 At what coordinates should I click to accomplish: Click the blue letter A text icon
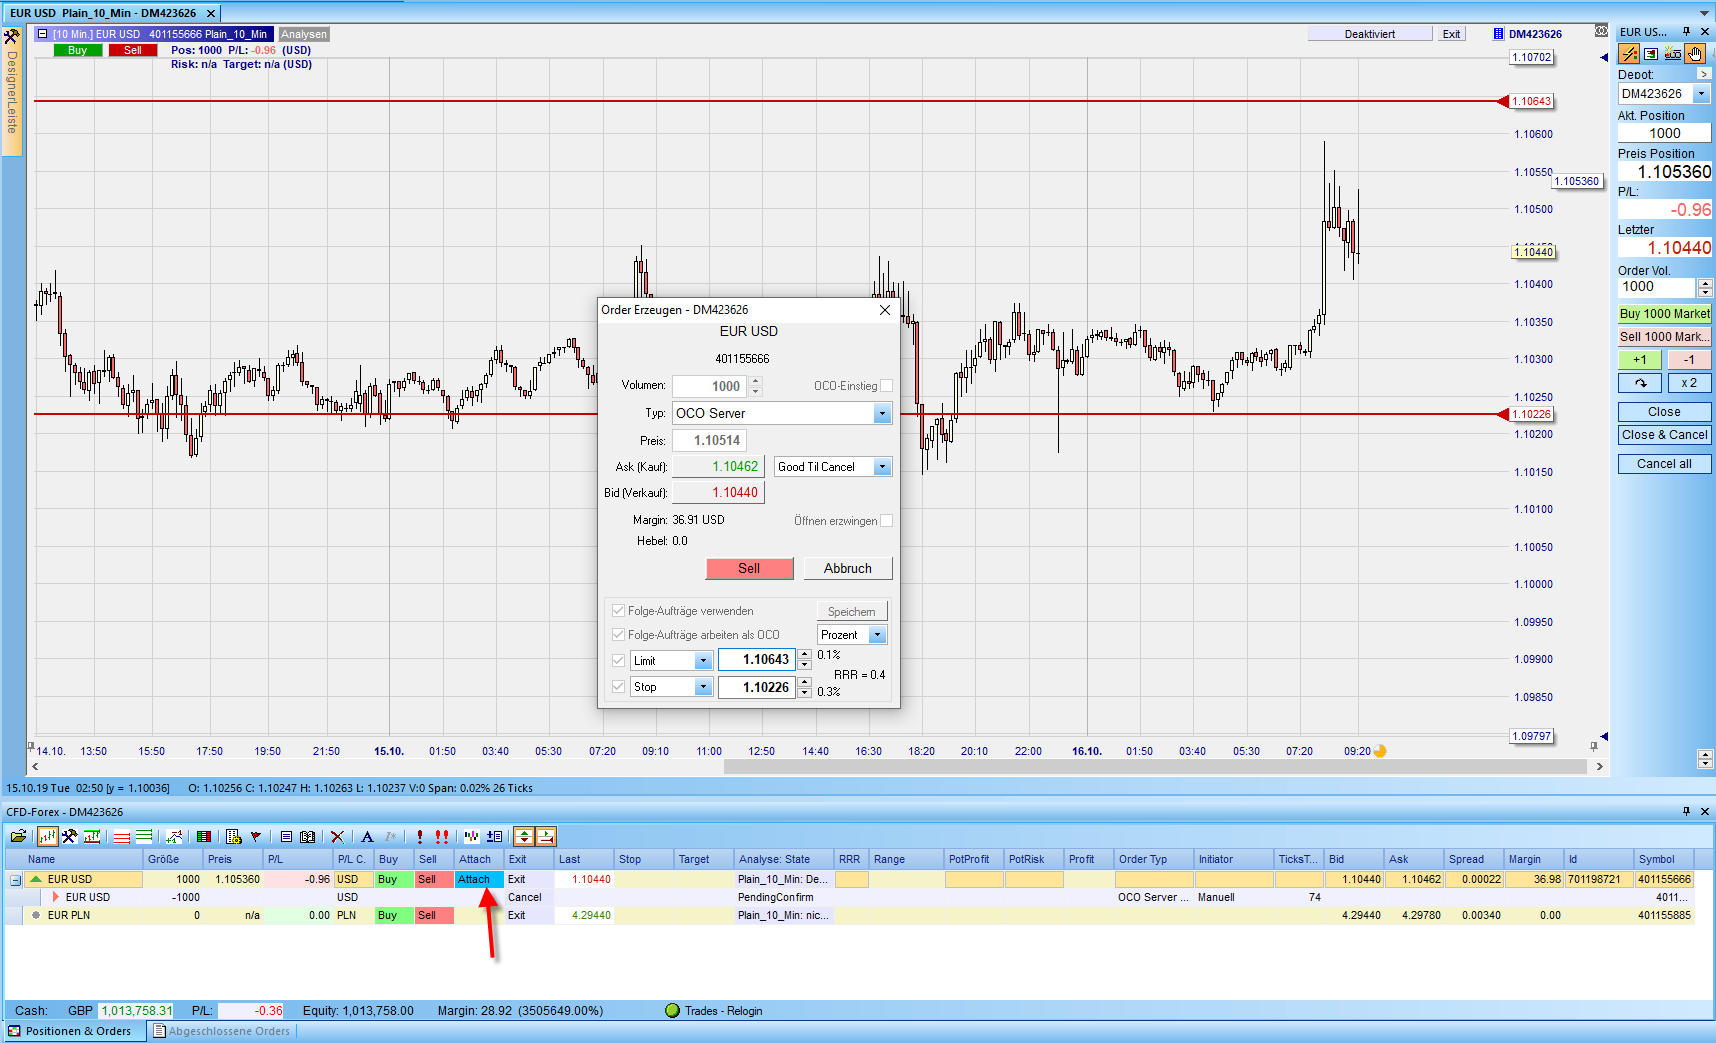click(367, 837)
